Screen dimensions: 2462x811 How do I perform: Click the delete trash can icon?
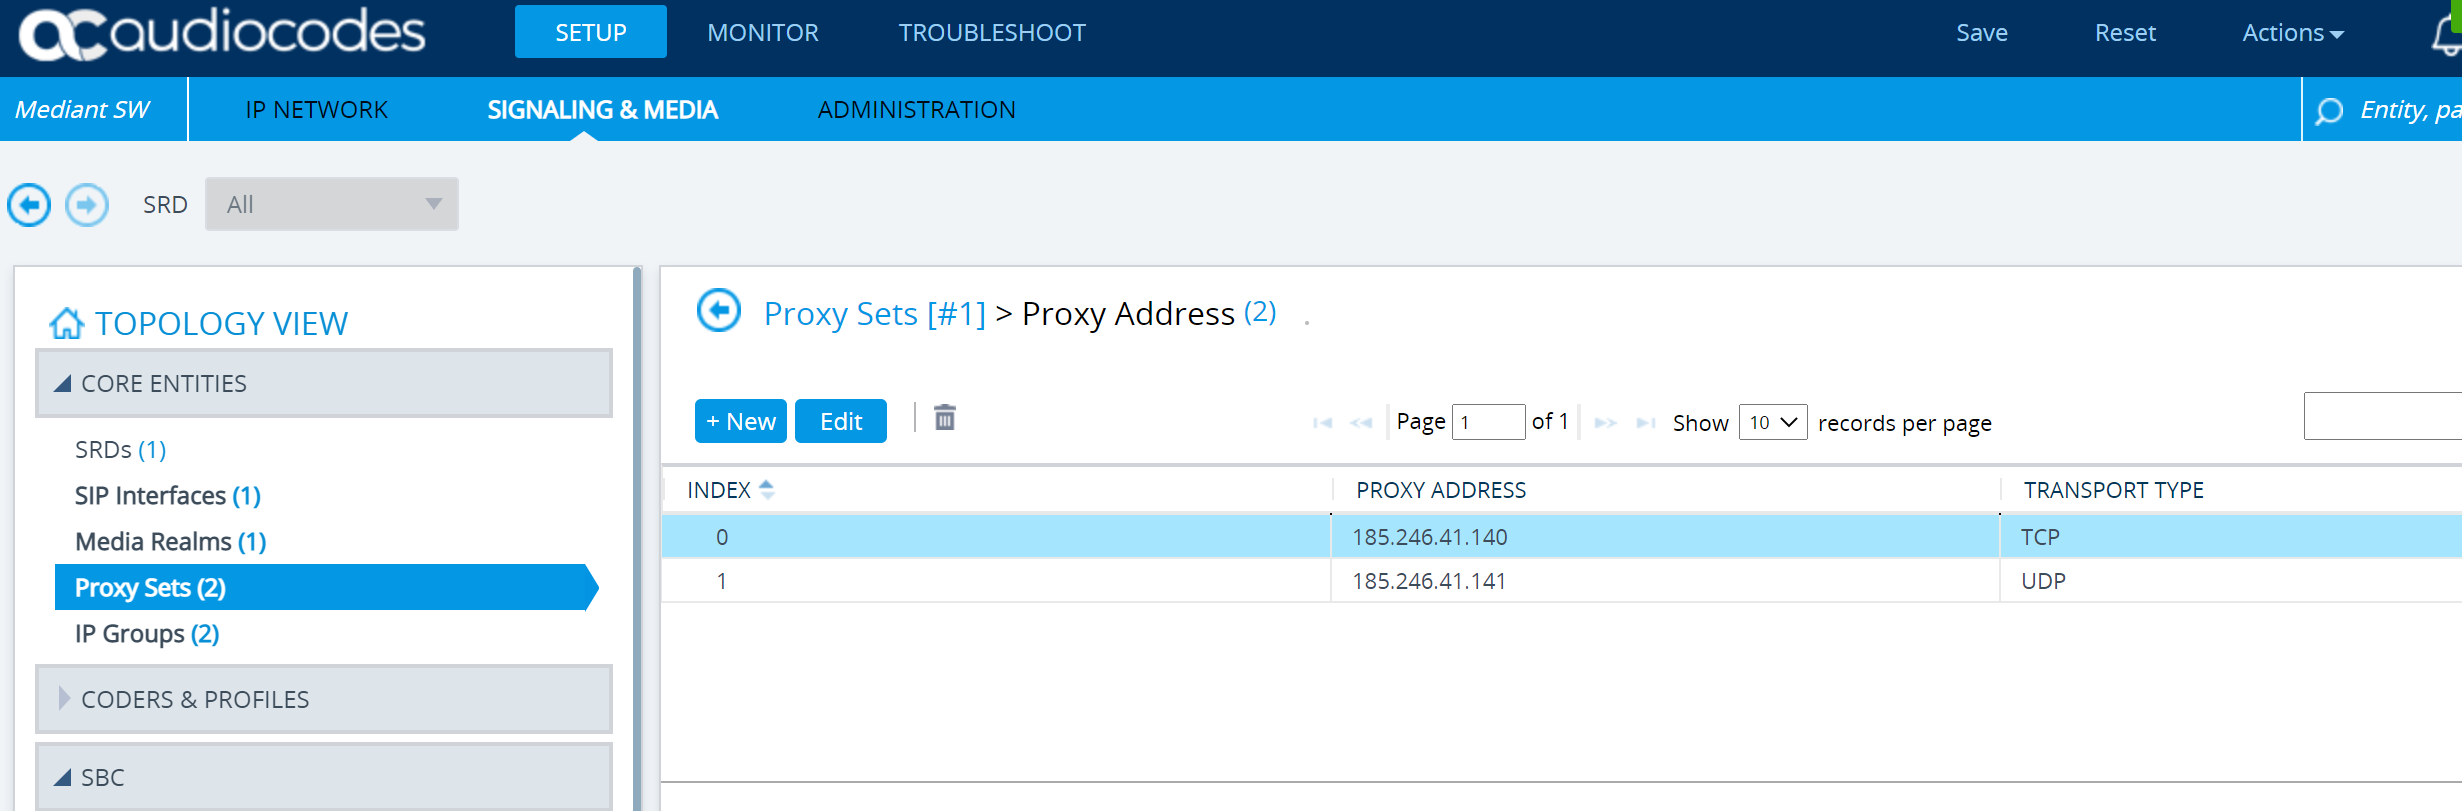point(944,418)
